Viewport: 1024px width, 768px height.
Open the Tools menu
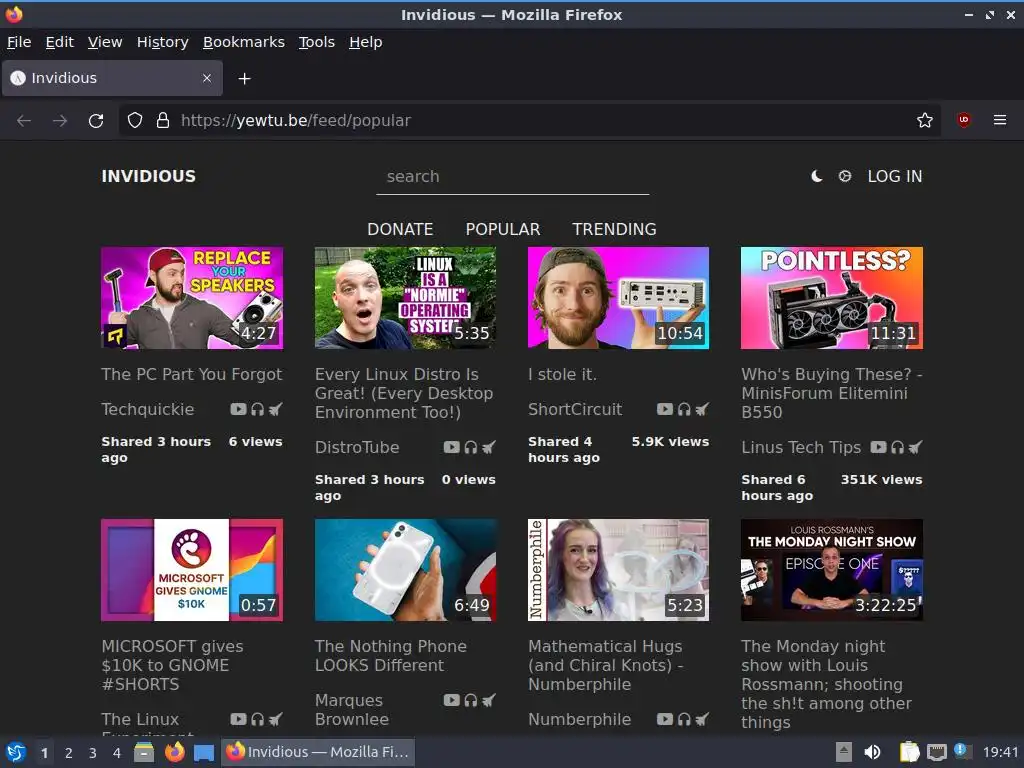[317, 42]
